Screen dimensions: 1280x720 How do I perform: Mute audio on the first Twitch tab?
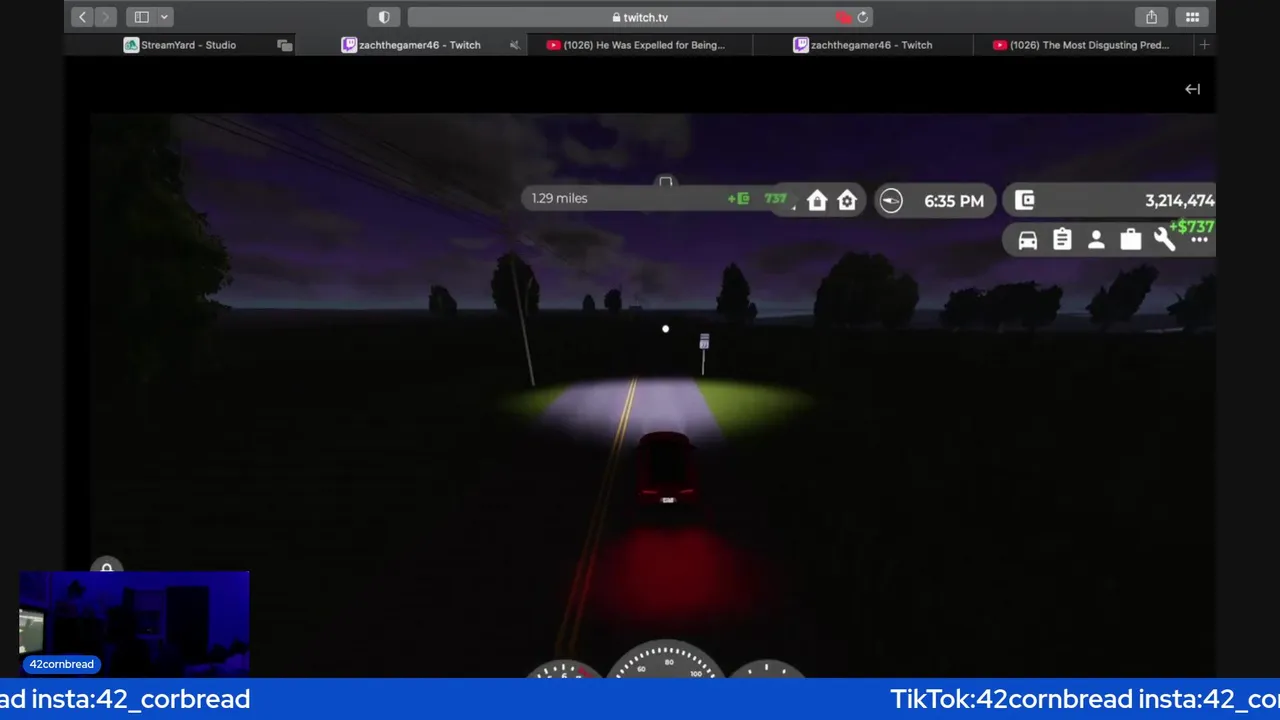click(515, 45)
